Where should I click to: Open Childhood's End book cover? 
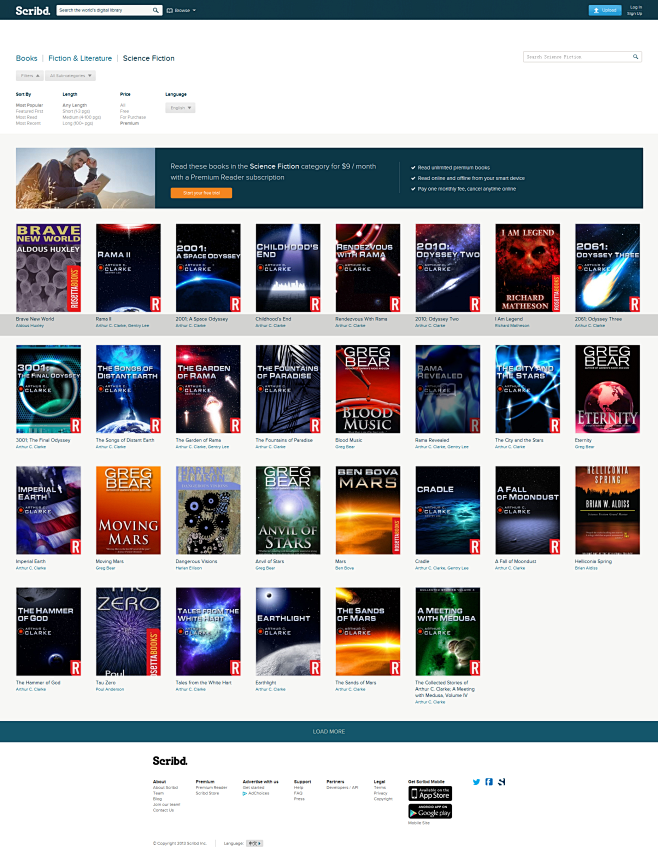point(288,268)
